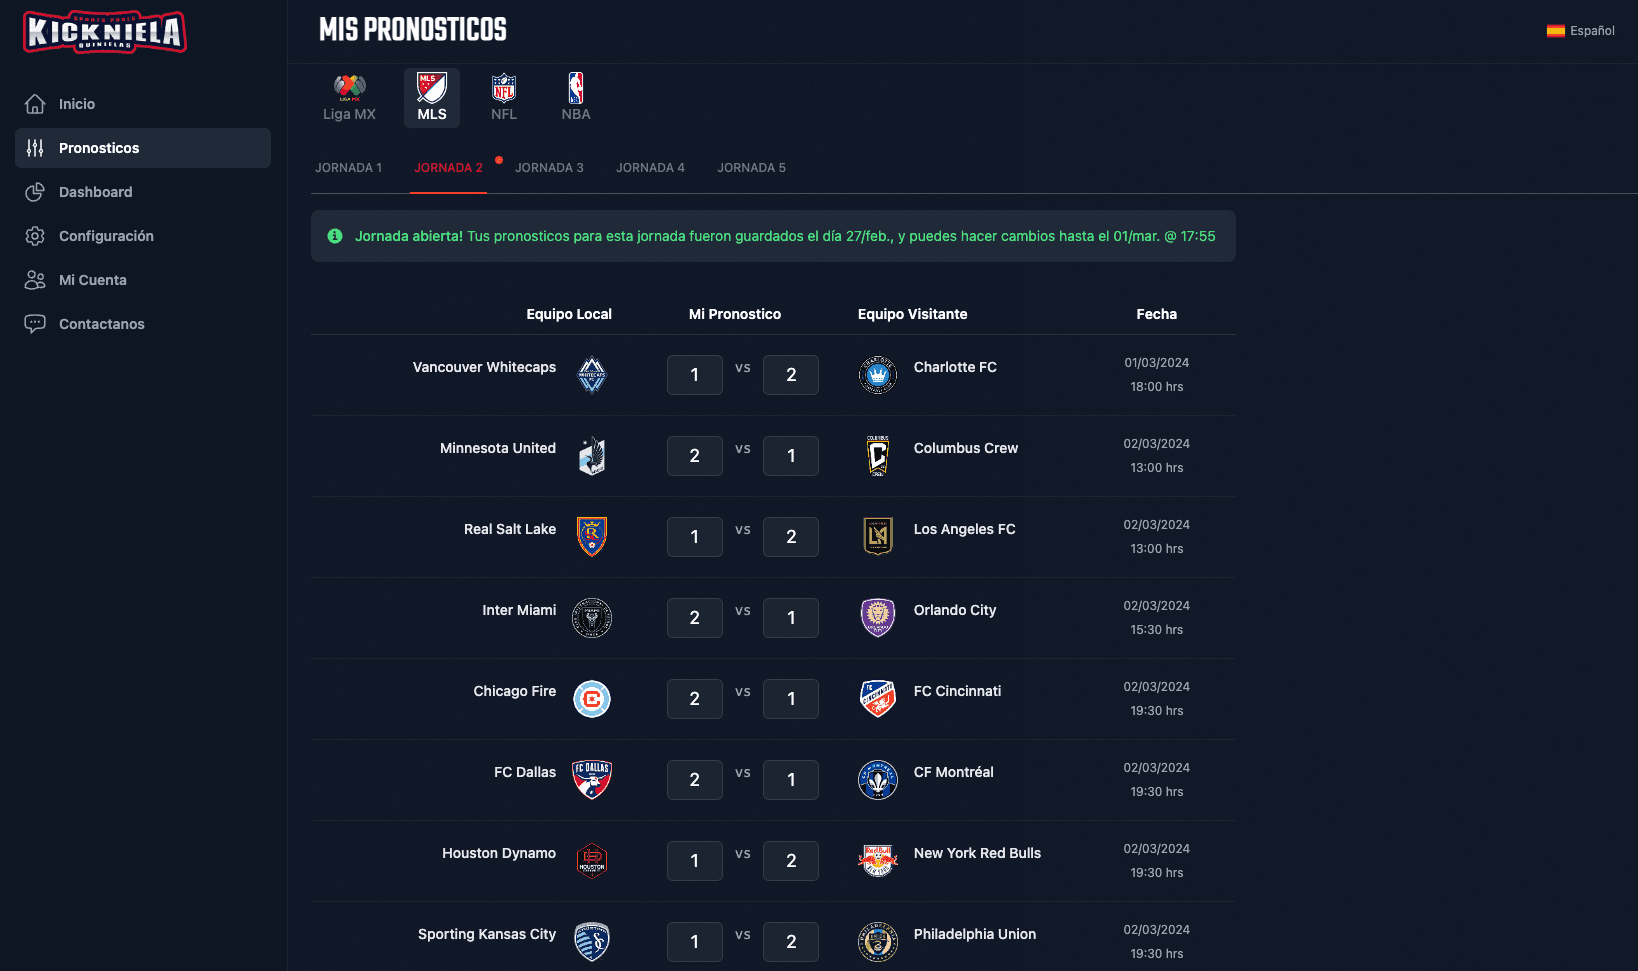Edit Vancouver Whitecaps home score field
This screenshot has height=971, width=1638.
(x=695, y=375)
